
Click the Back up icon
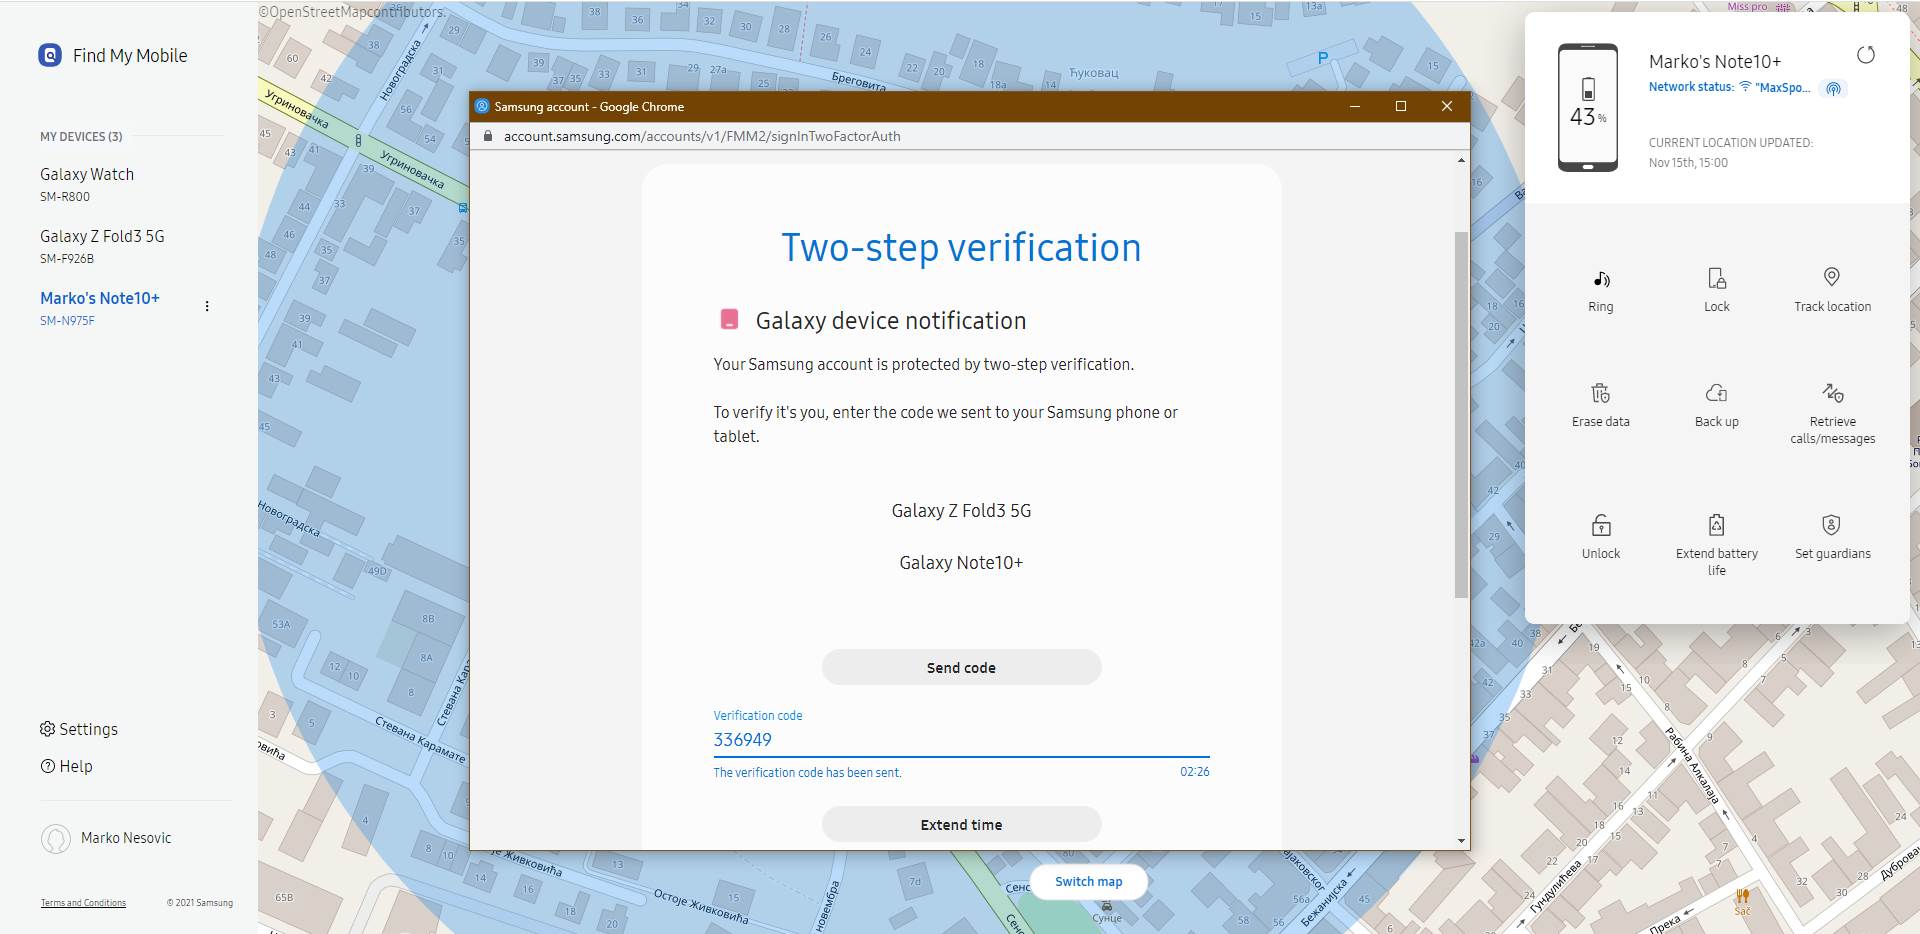point(1716,405)
